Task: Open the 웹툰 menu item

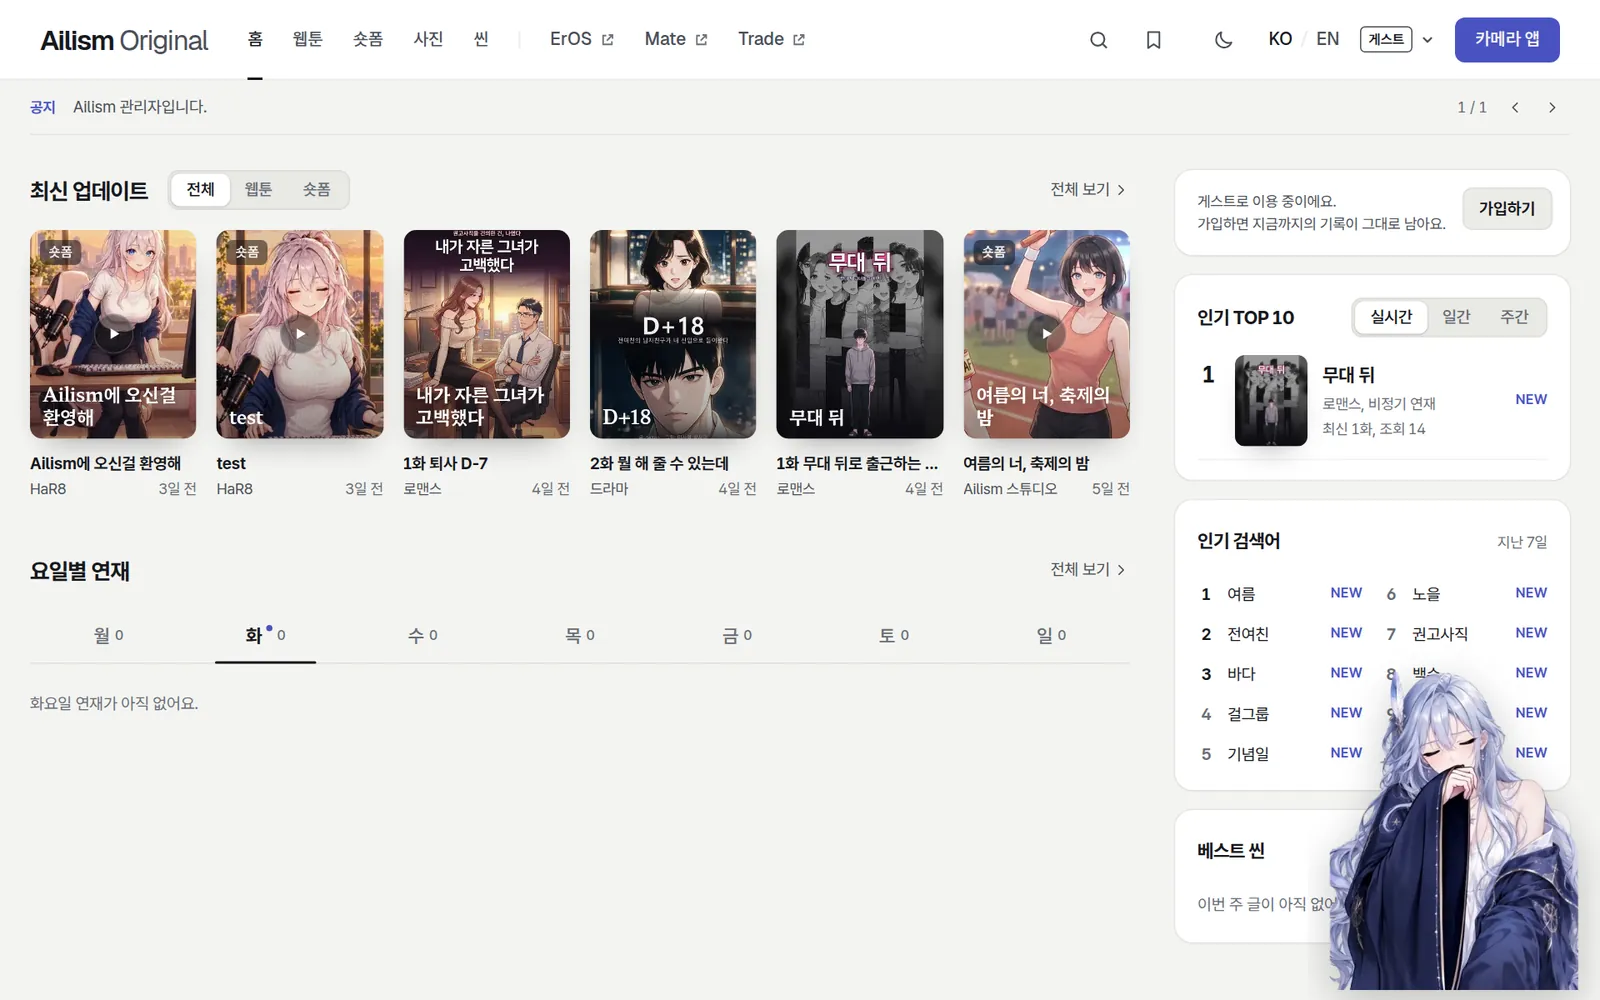Action: pyautogui.click(x=308, y=39)
